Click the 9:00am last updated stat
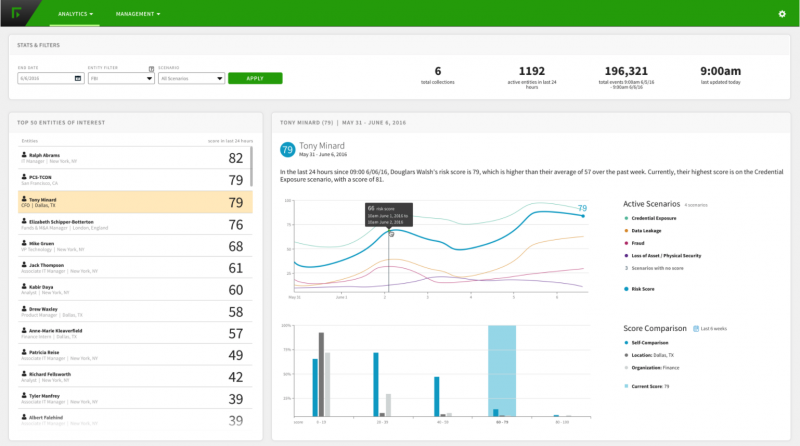The height and width of the screenshot is (446, 800). pyautogui.click(x=720, y=75)
